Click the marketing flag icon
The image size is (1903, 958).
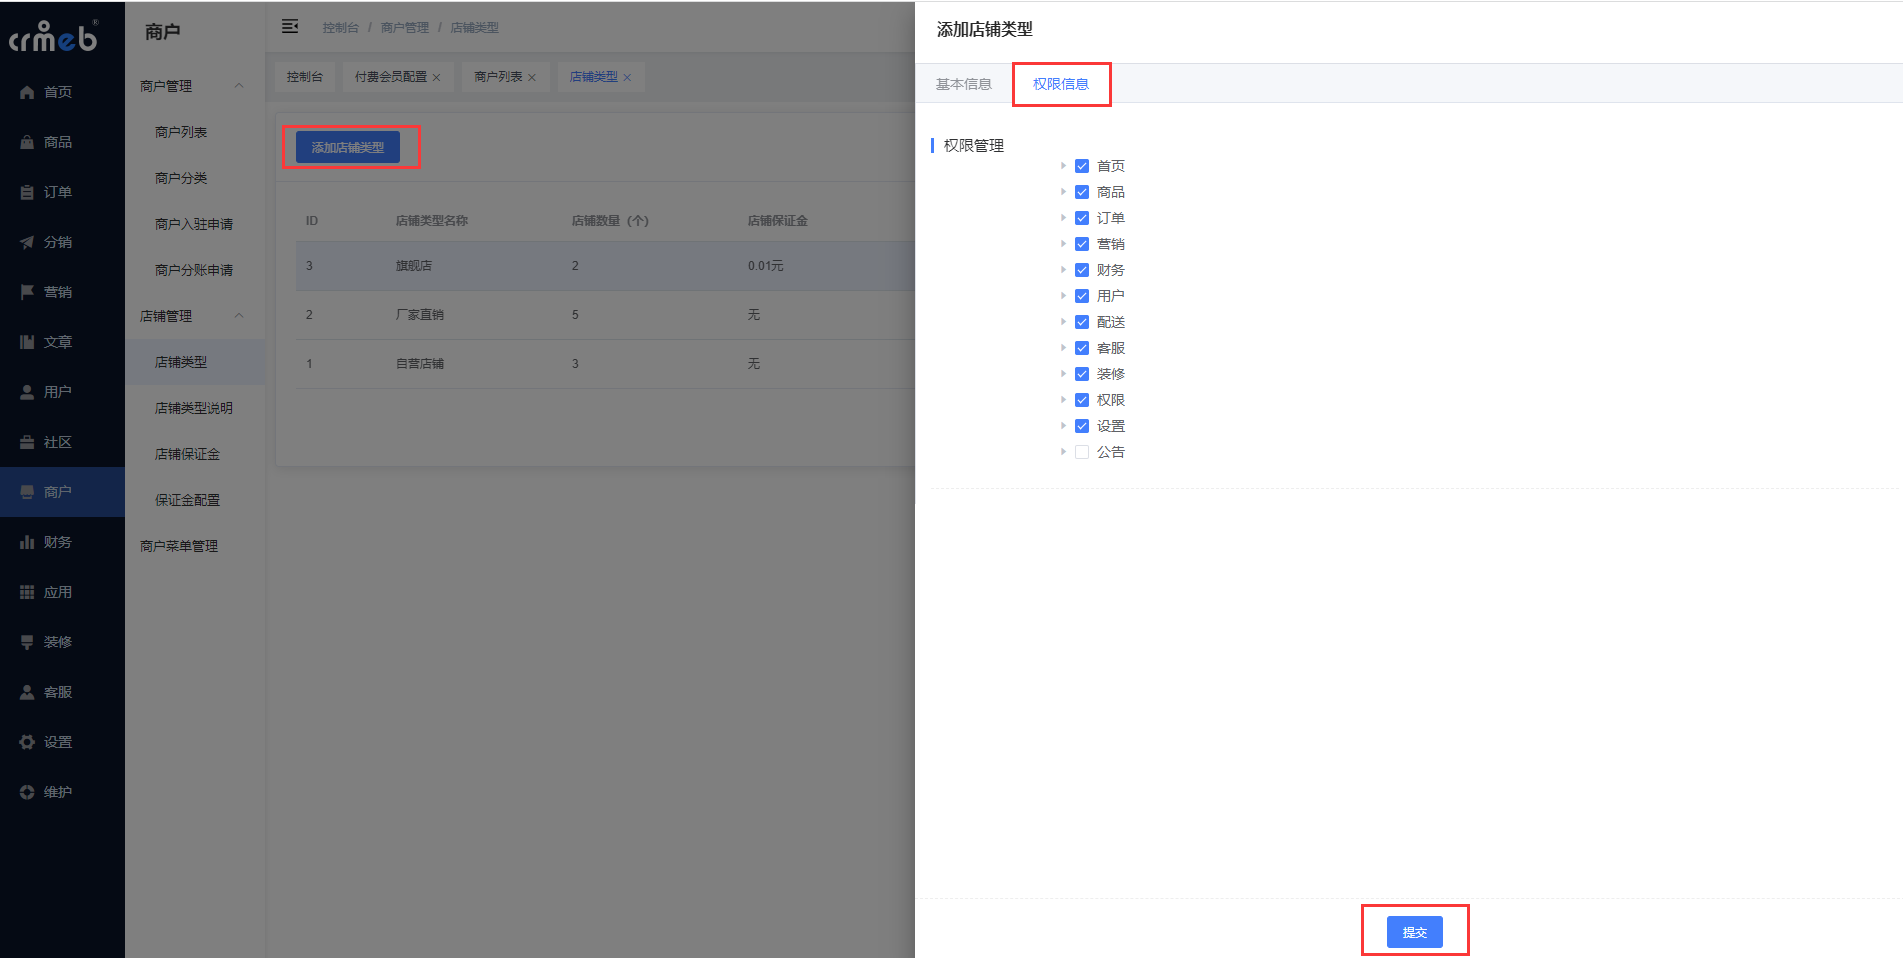pyautogui.click(x=27, y=292)
